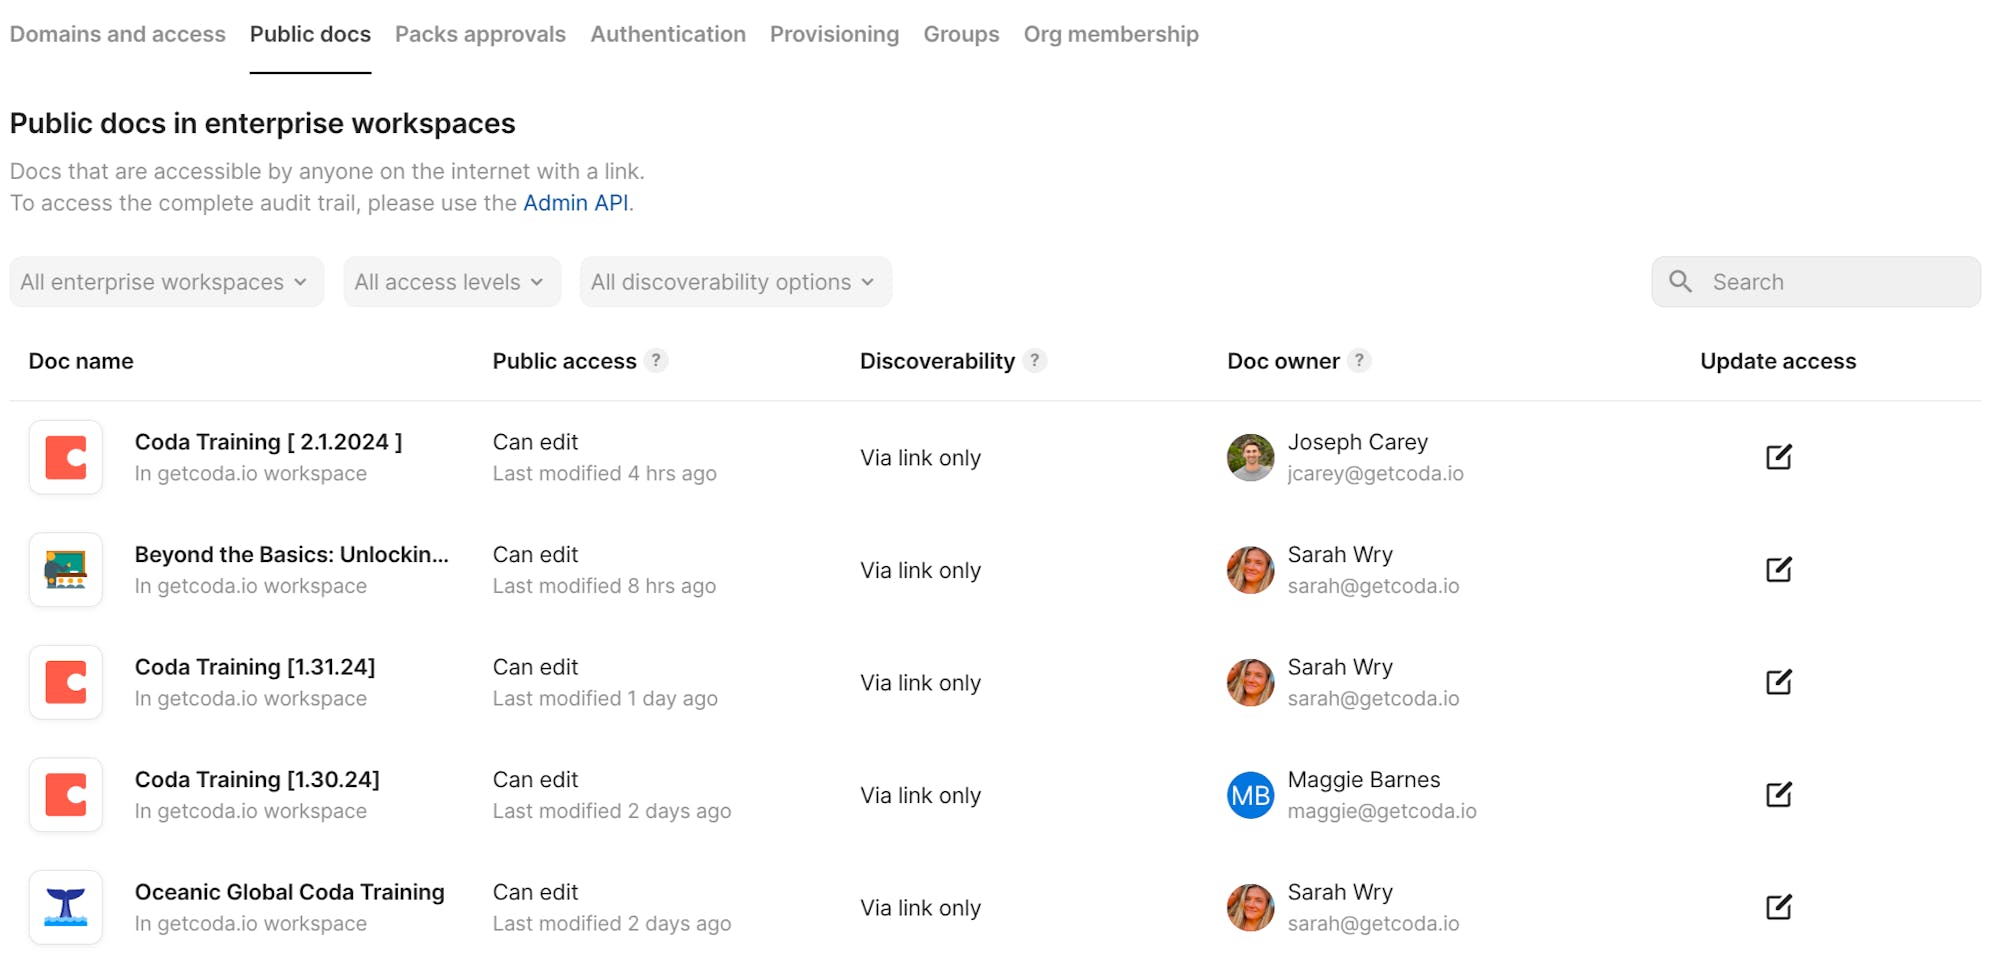Edit access for Oceanic Global Coda Training
The width and height of the screenshot is (2000, 964).
1778,907
